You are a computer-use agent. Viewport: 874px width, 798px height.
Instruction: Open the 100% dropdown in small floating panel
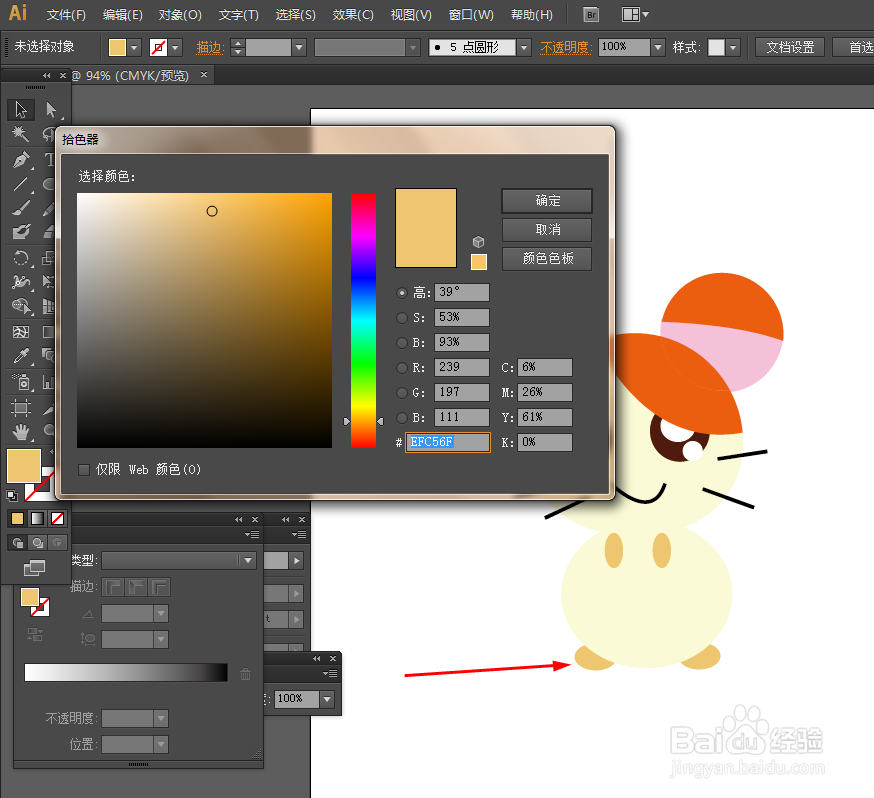pyautogui.click(x=327, y=699)
